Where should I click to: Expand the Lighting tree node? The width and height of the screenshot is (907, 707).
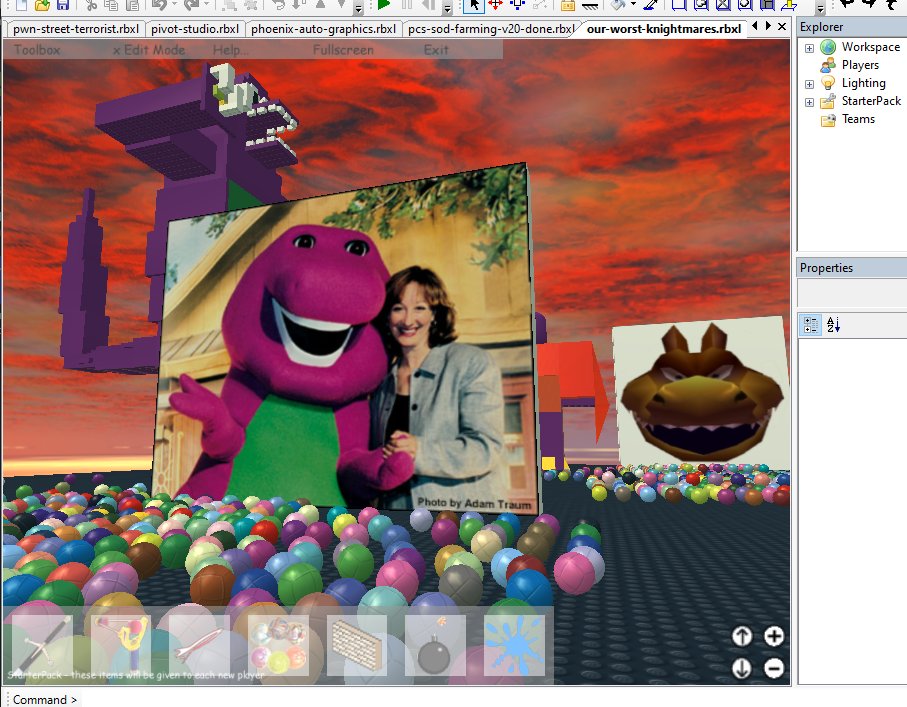(x=809, y=84)
